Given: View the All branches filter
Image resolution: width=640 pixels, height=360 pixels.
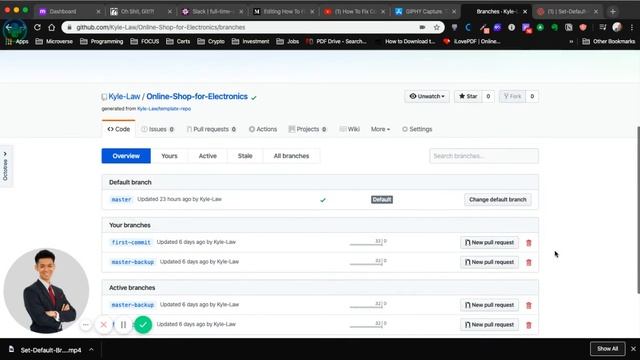Looking at the screenshot, I should (x=291, y=156).
